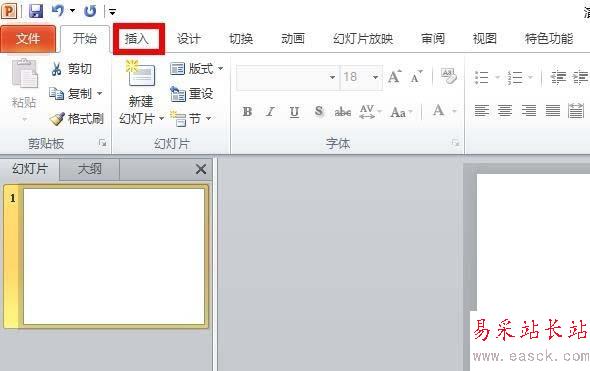Viewport: 590px width, 371px height.
Task: Toggle Underline formatting
Action: point(294,112)
